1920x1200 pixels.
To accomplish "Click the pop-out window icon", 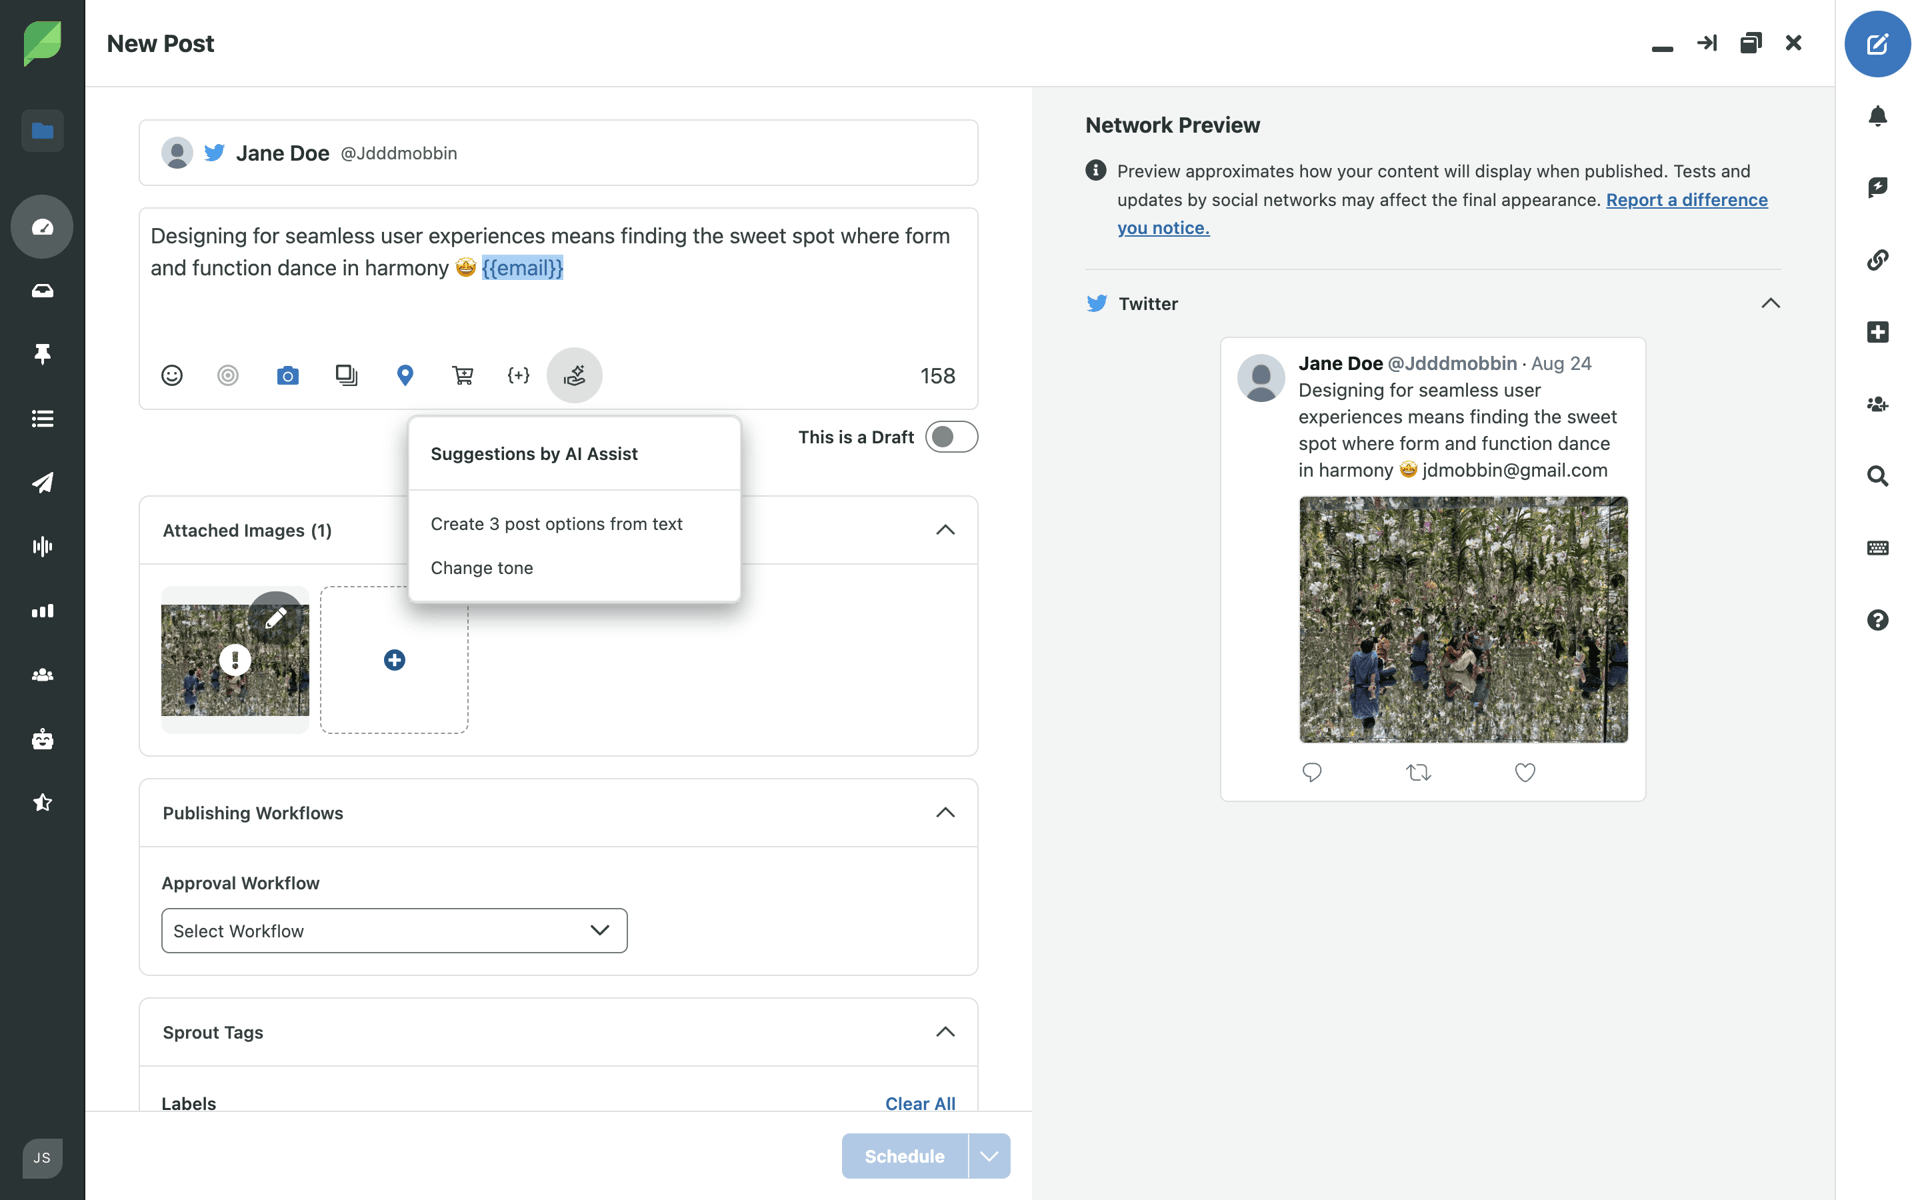I will (x=1750, y=43).
